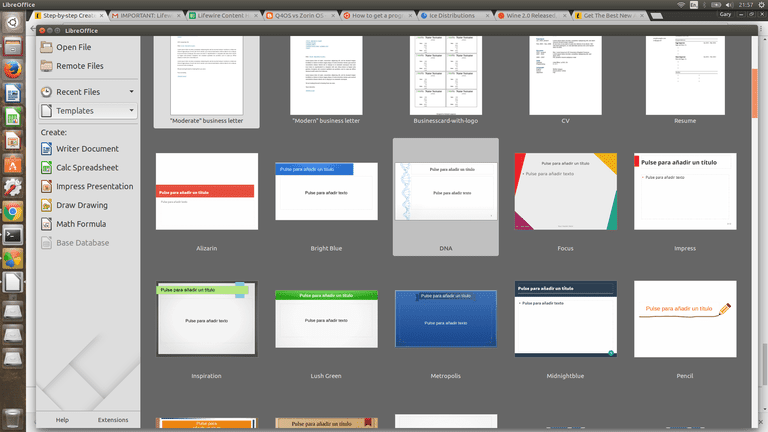Click the Open File folder icon
Screen dimensions: 768x432
47,47
